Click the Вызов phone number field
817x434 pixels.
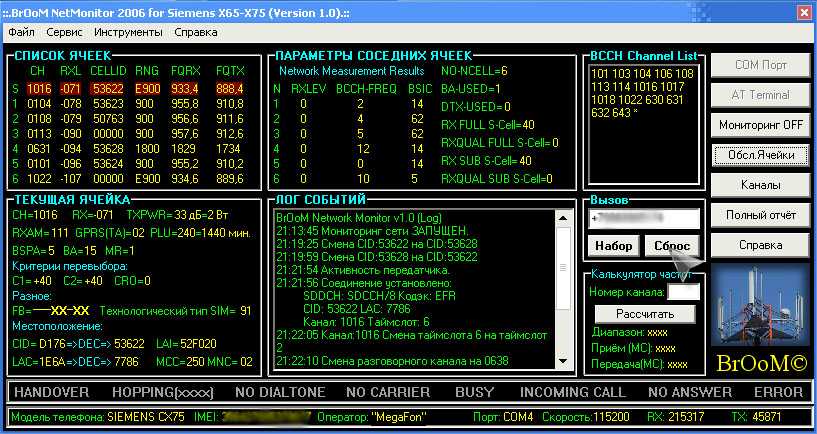click(644, 219)
